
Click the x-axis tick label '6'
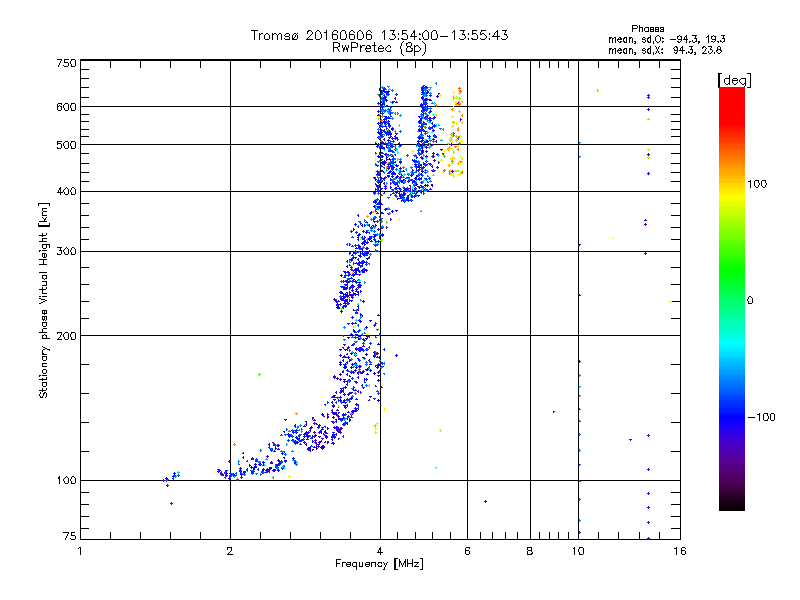[467, 551]
